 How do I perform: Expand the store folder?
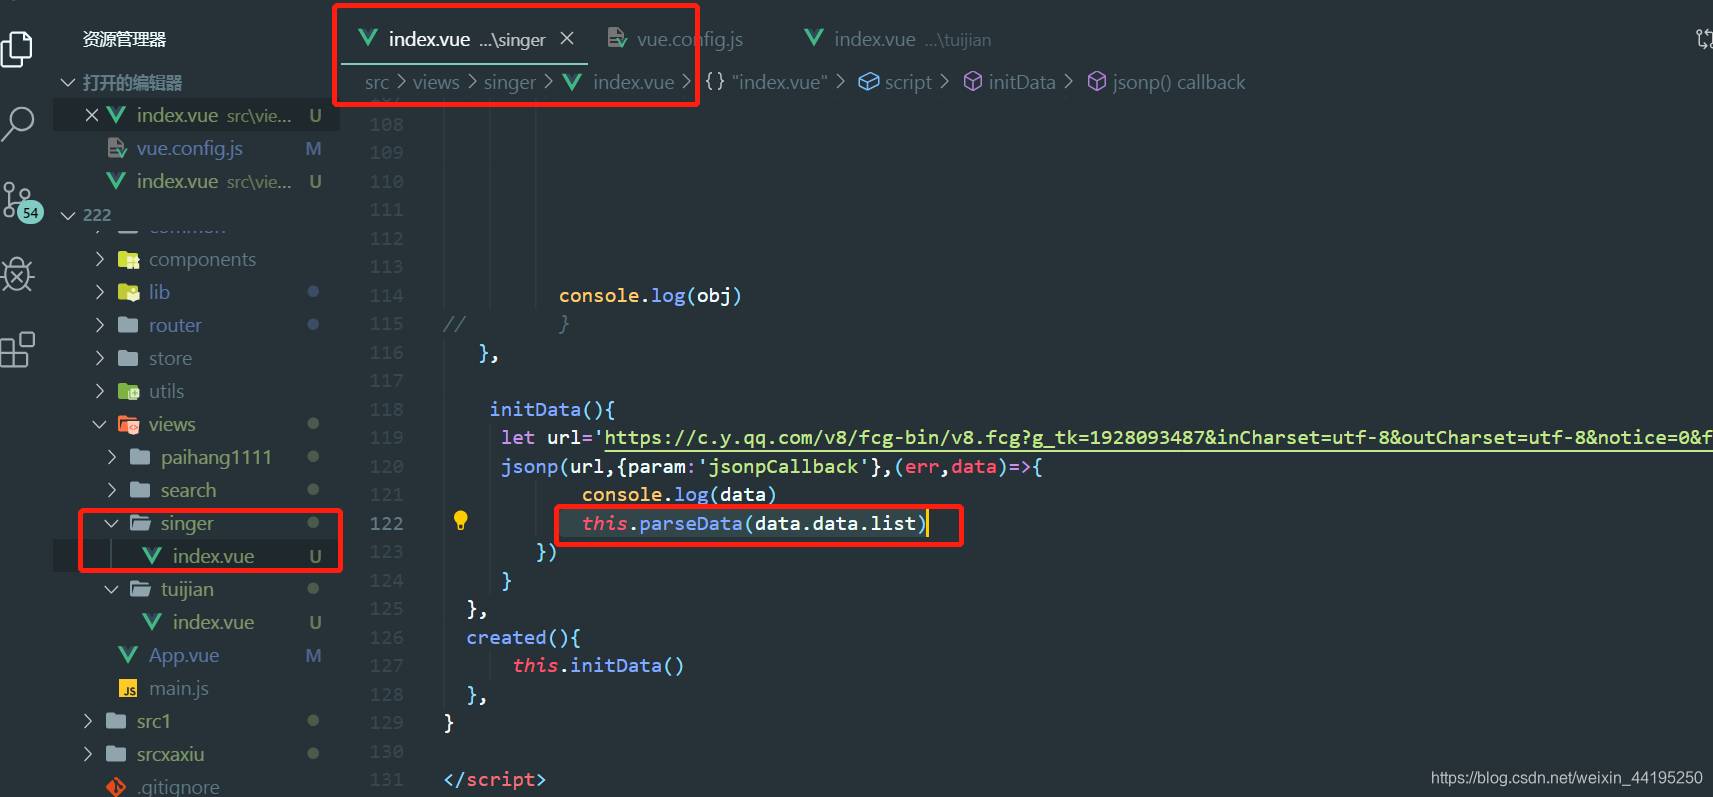[x=99, y=358]
